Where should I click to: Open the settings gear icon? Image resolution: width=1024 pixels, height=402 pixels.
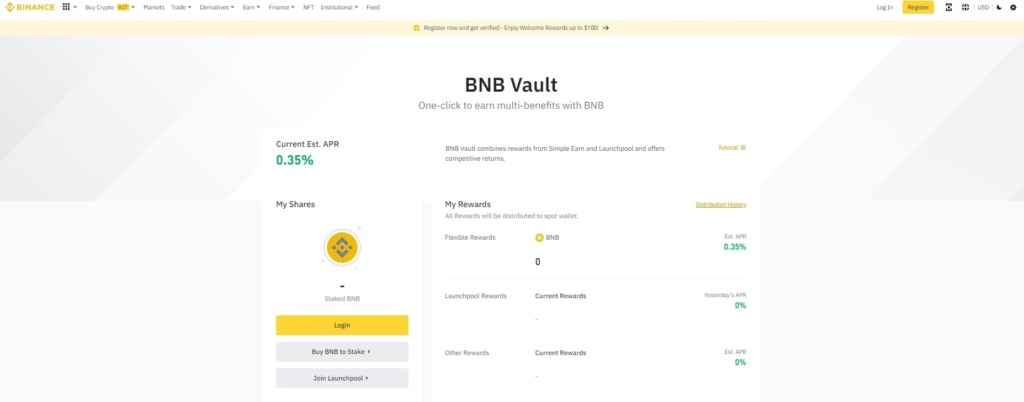[x=1014, y=7]
